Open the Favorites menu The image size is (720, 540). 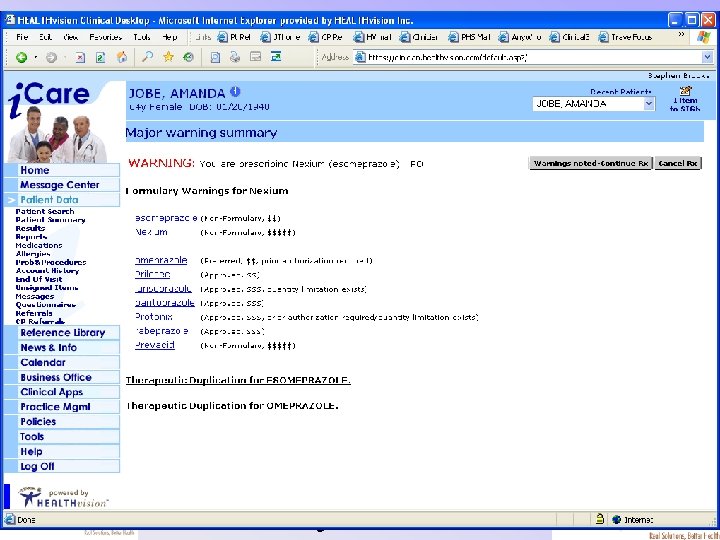(x=106, y=37)
